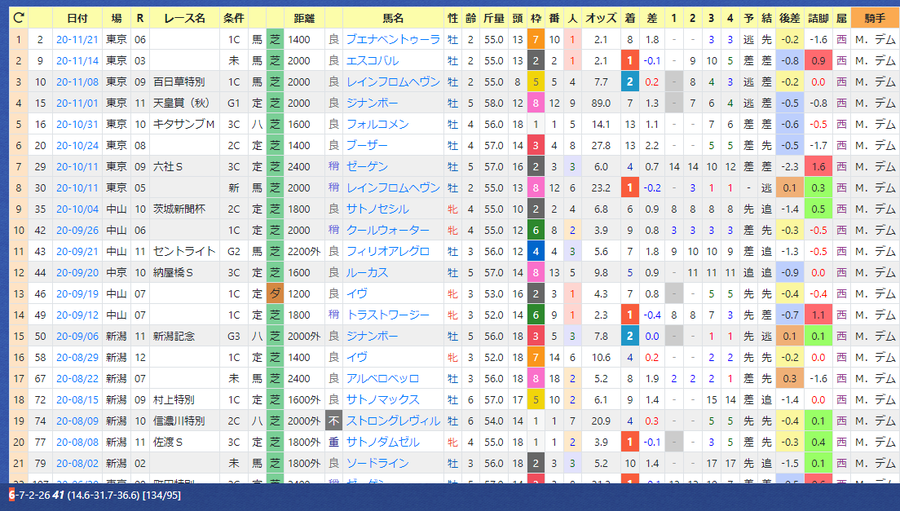
Task: Open horse ブエナベントゥーラ
Action: click(393, 40)
